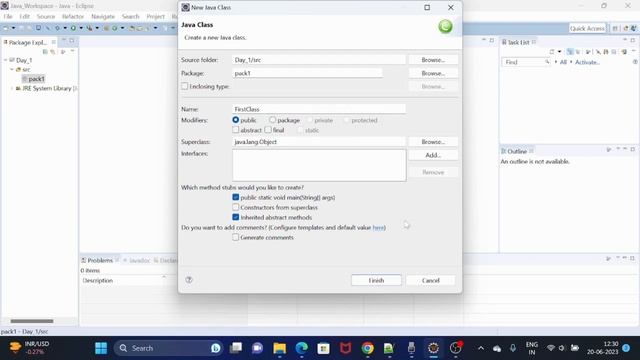Viewport: 640px width, 360px height.
Task: Click the Debug bug icon in Eclipse toolbar
Action: click(x=57, y=28)
